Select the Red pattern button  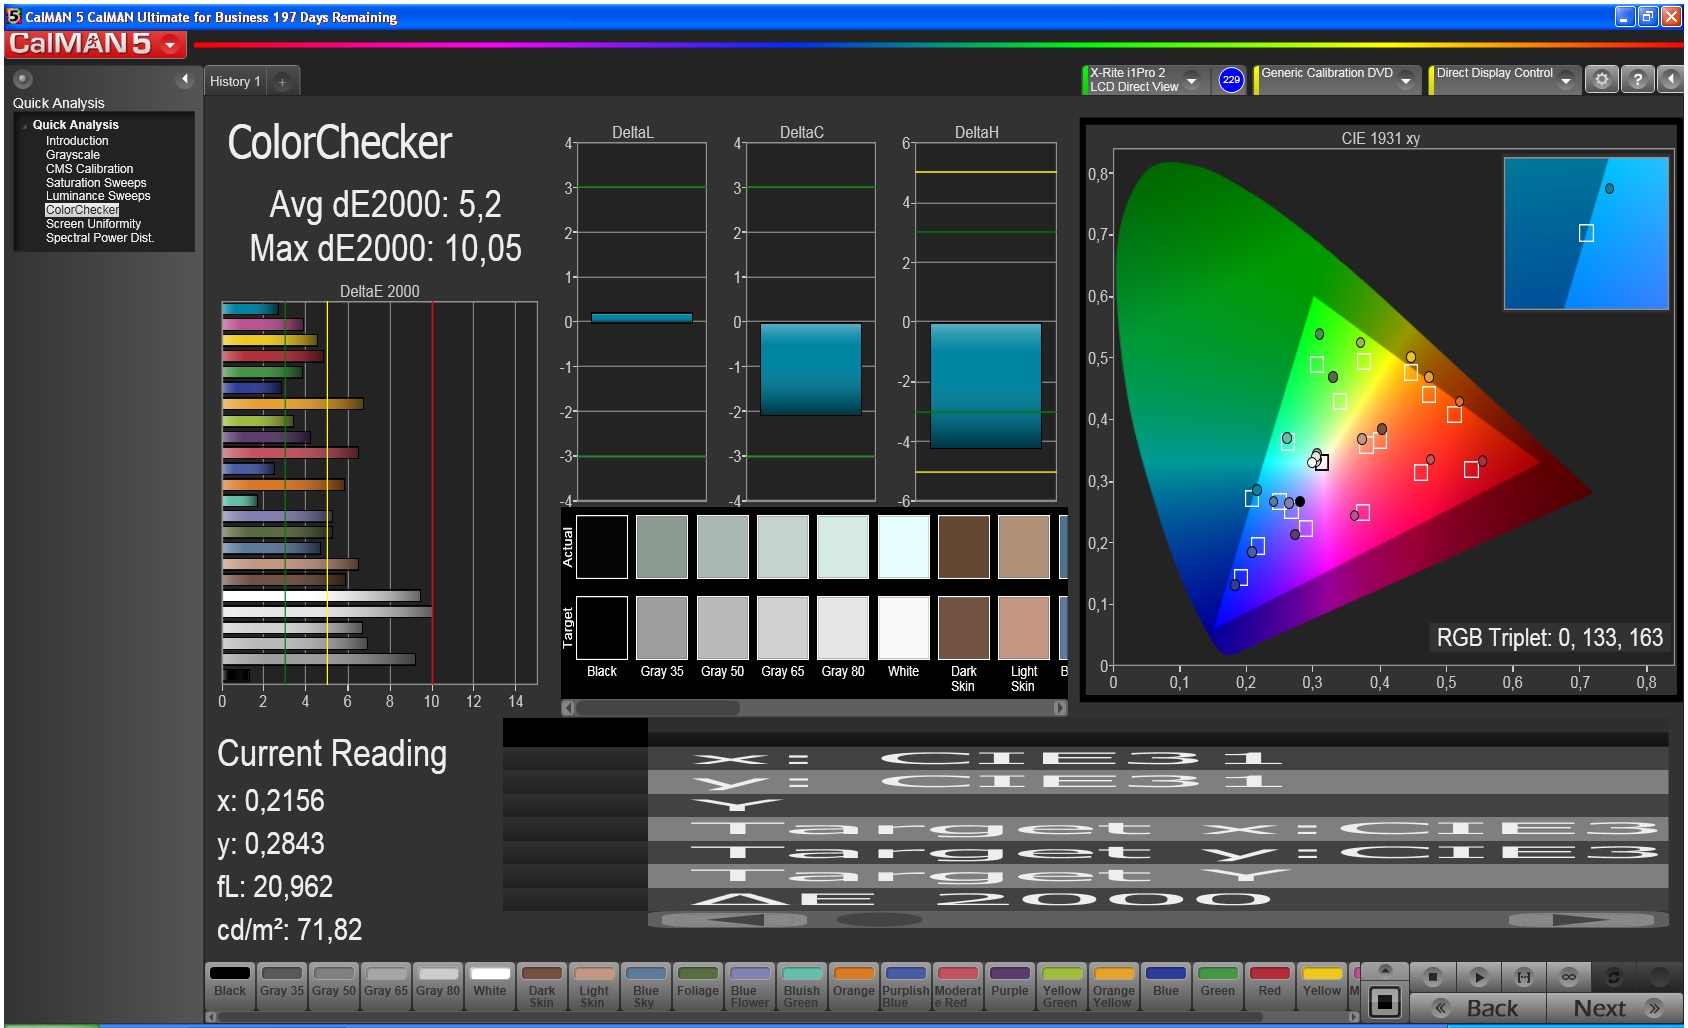pyautogui.click(x=1270, y=985)
